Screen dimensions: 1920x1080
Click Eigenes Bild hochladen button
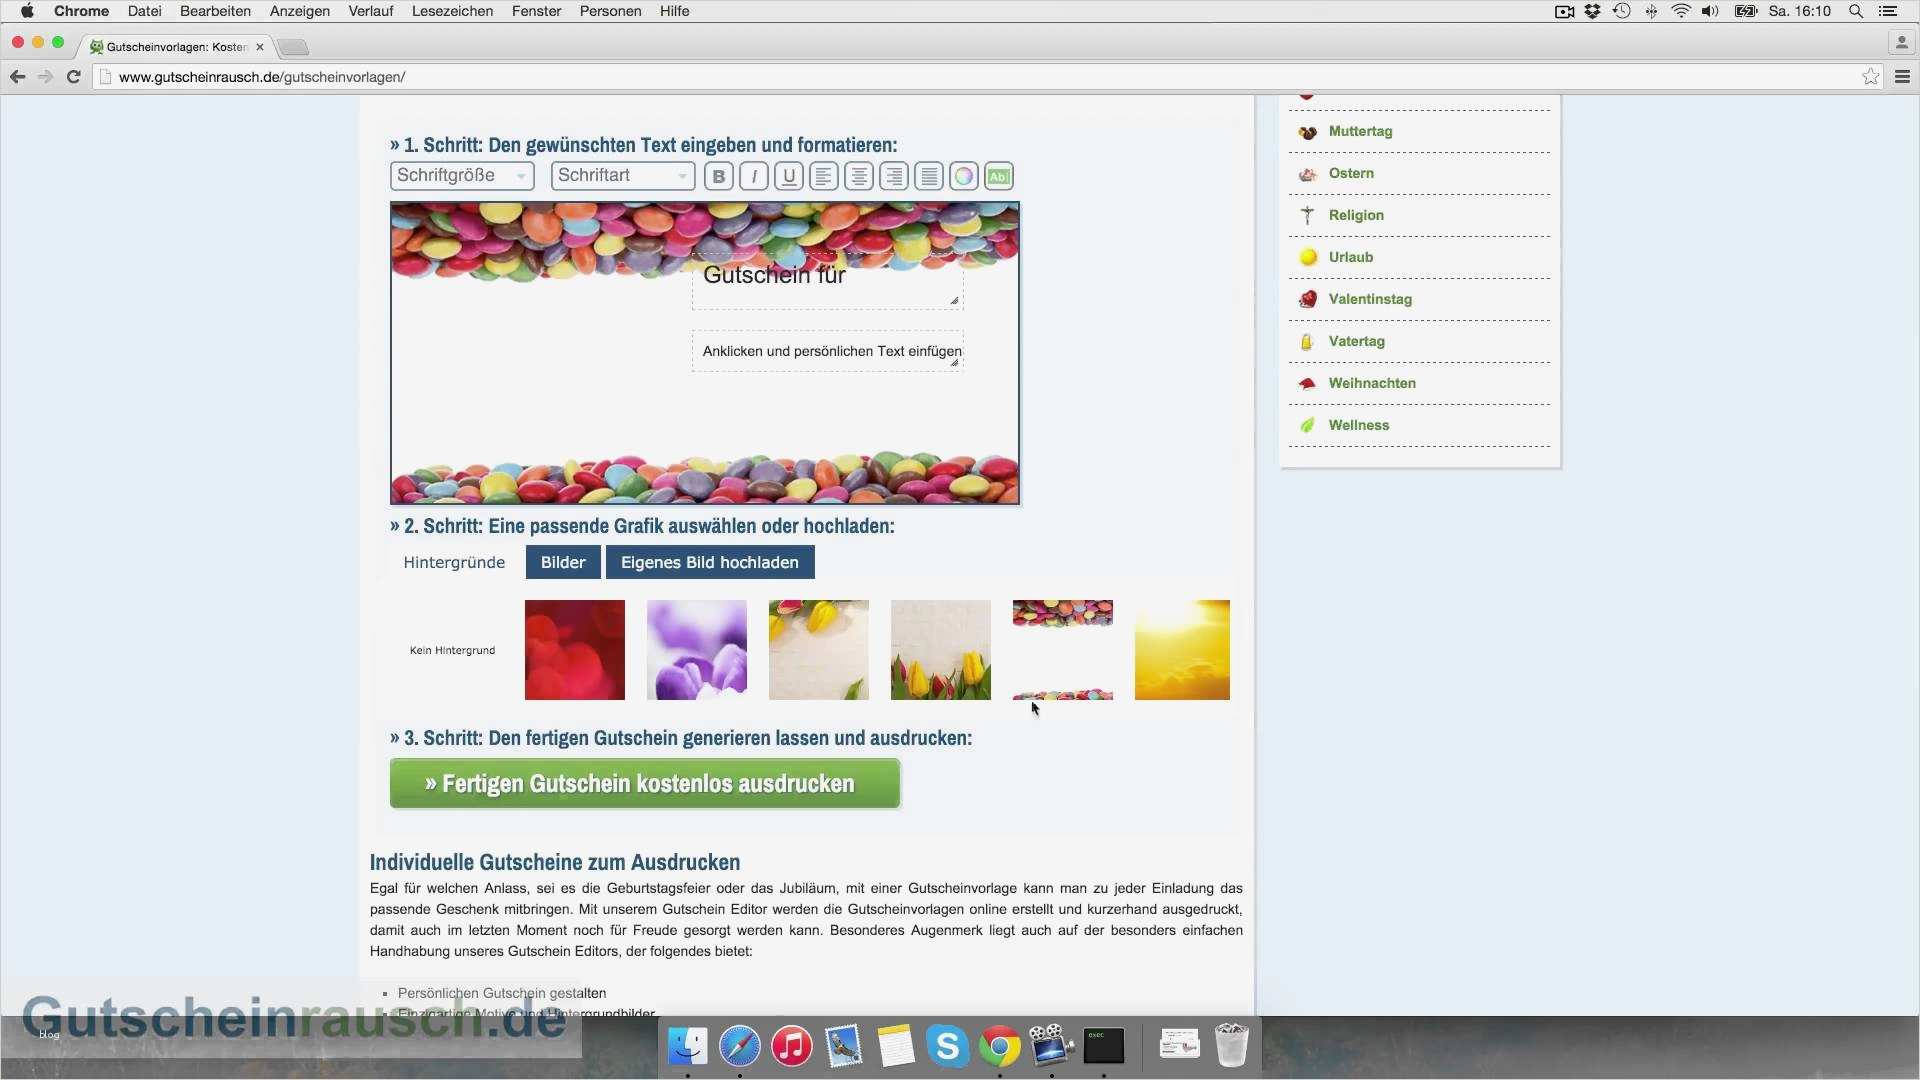[x=709, y=562]
